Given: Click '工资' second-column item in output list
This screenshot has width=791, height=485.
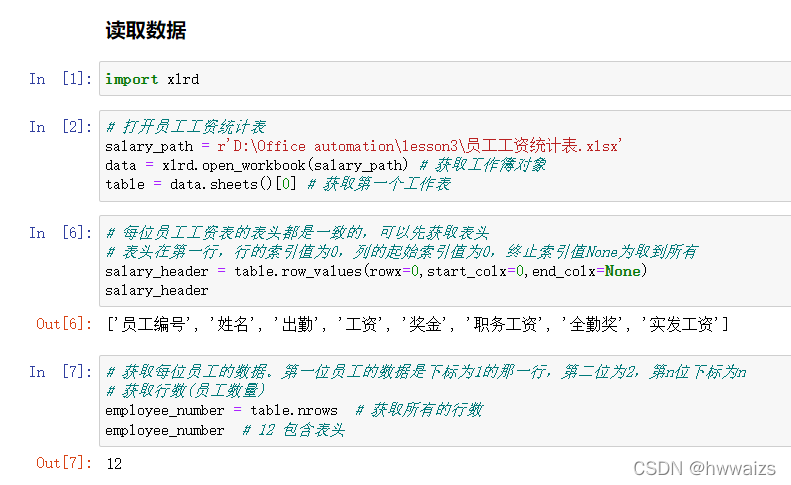Looking at the screenshot, I should (x=361, y=324).
